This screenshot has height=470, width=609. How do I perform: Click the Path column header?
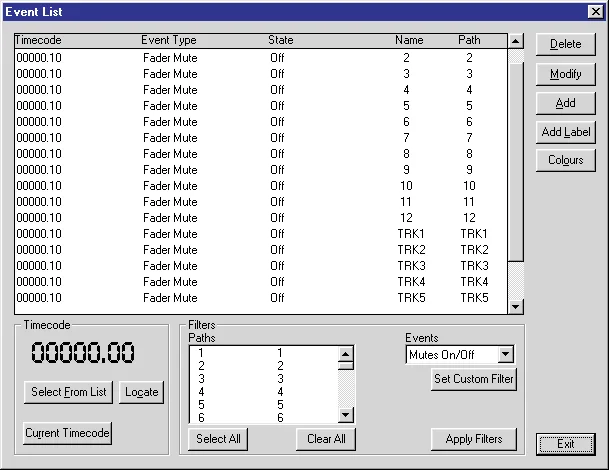coord(469,40)
